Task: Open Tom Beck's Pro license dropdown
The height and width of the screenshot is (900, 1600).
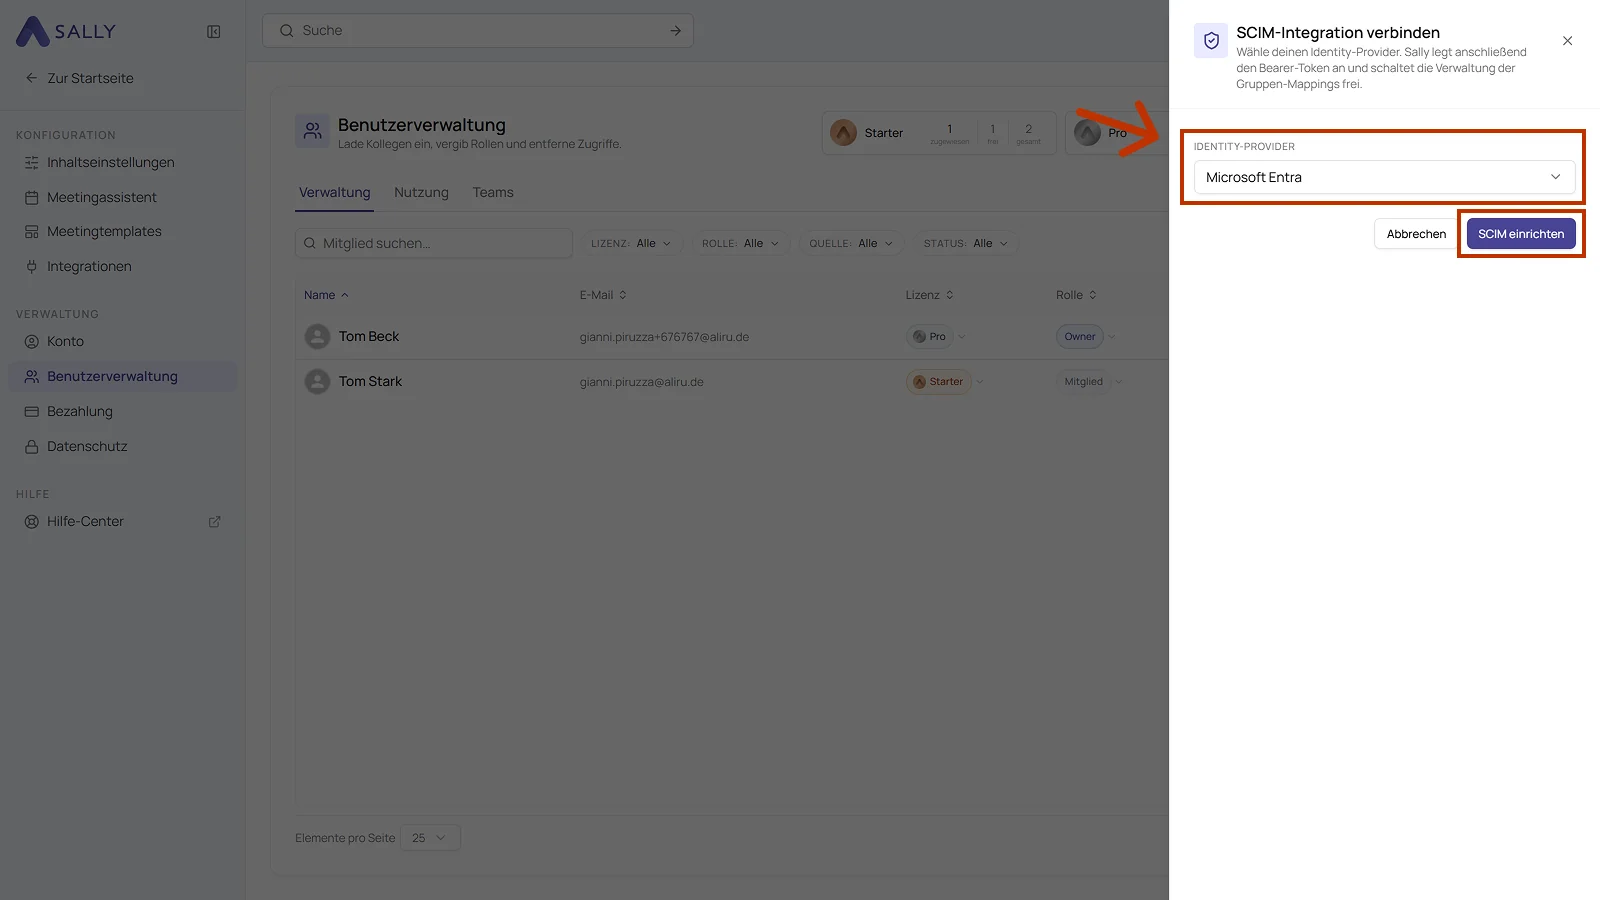Action: 936,337
